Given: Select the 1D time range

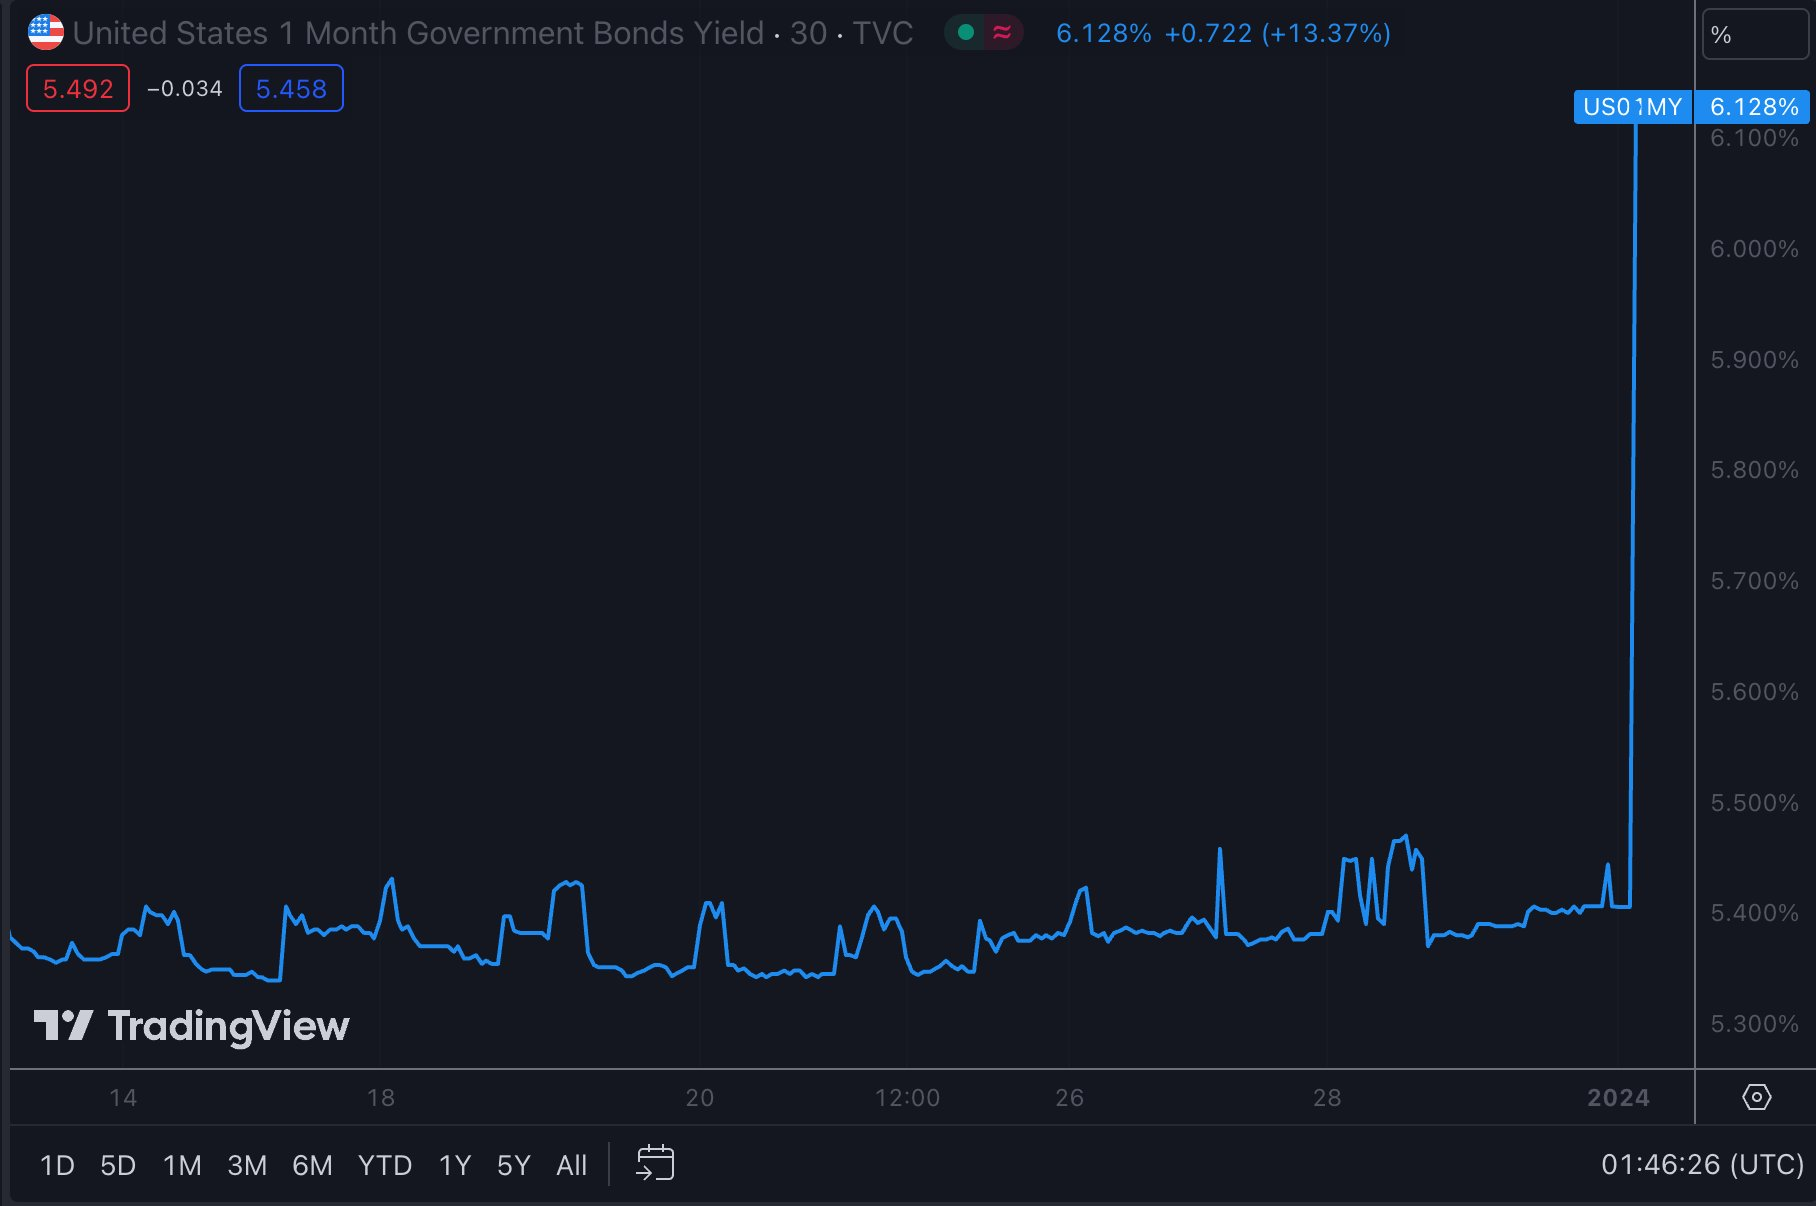Looking at the screenshot, I should (57, 1165).
